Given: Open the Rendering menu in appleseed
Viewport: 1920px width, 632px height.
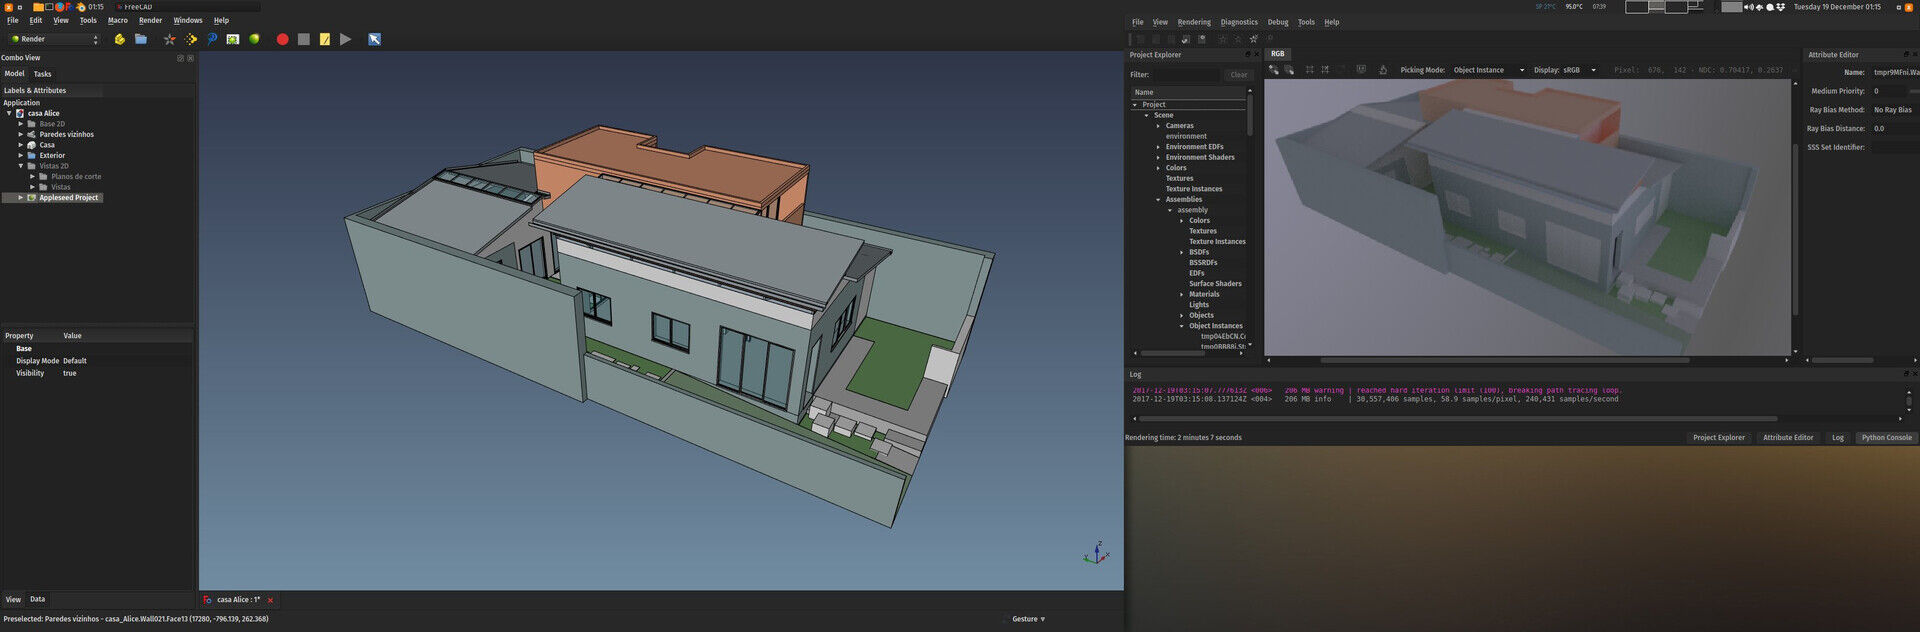Looking at the screenshot, I should click(x=1193, y=22).
